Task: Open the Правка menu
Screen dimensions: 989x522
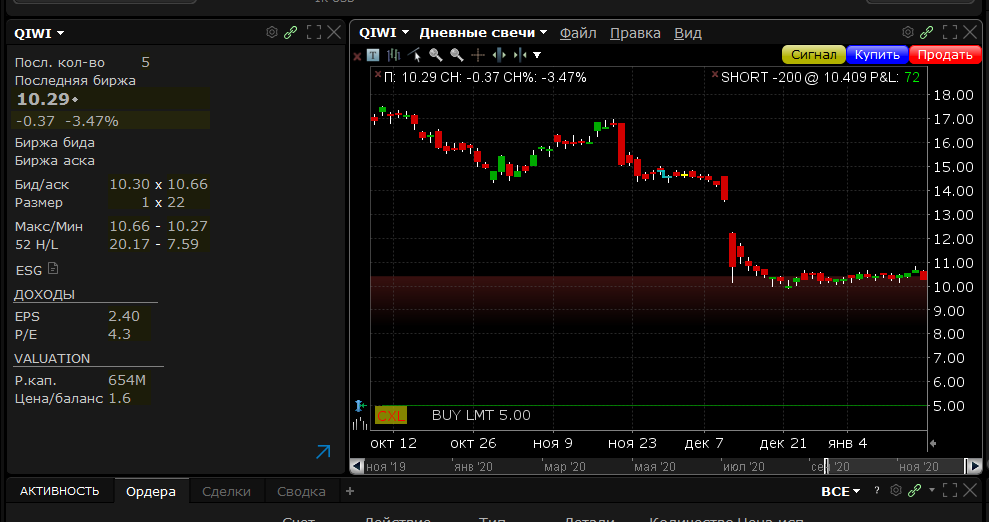Action: click(635, 33)
